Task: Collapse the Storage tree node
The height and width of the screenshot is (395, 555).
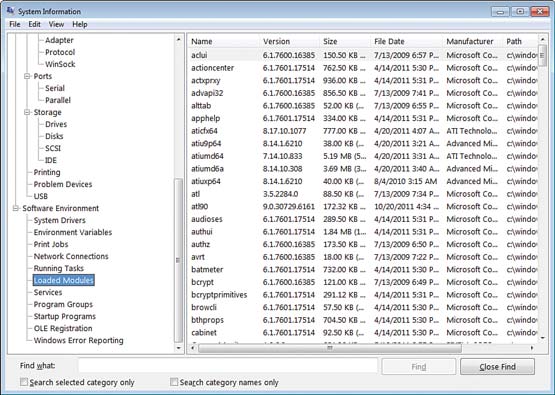Action: pyautogui.click(x=27, y=112)
